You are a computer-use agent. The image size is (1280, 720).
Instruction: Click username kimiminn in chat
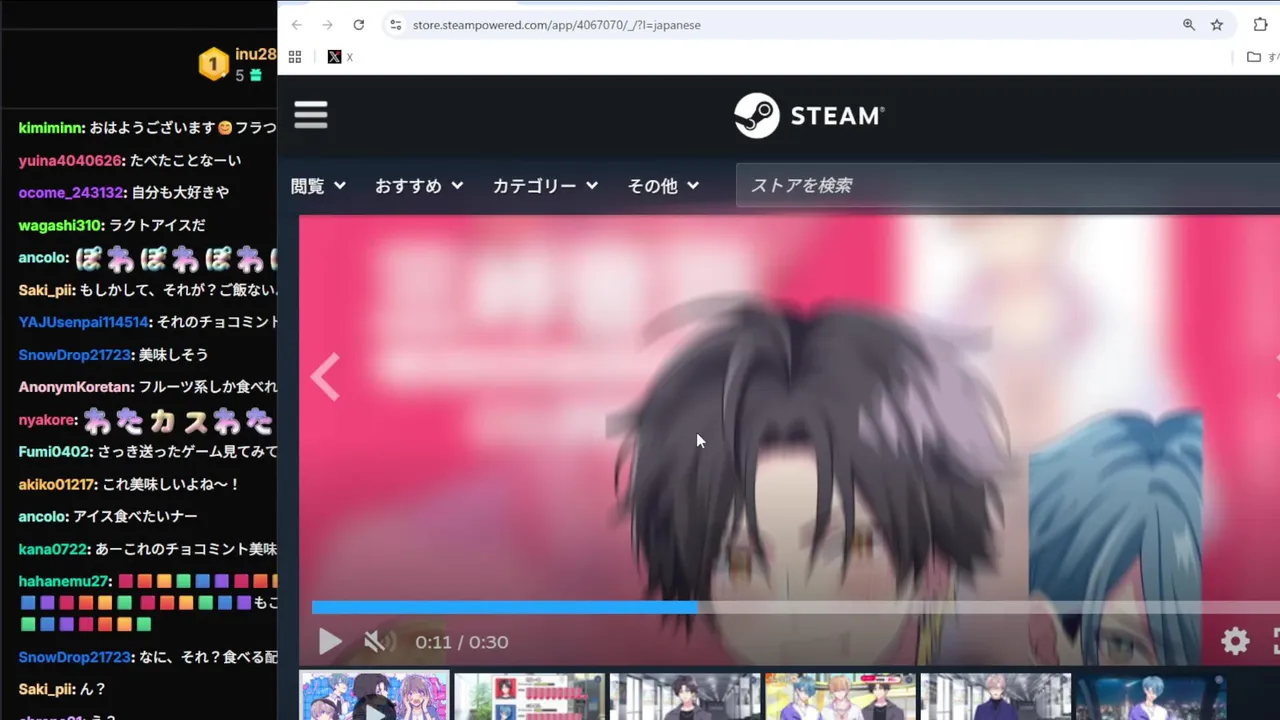tap(51, 128)
